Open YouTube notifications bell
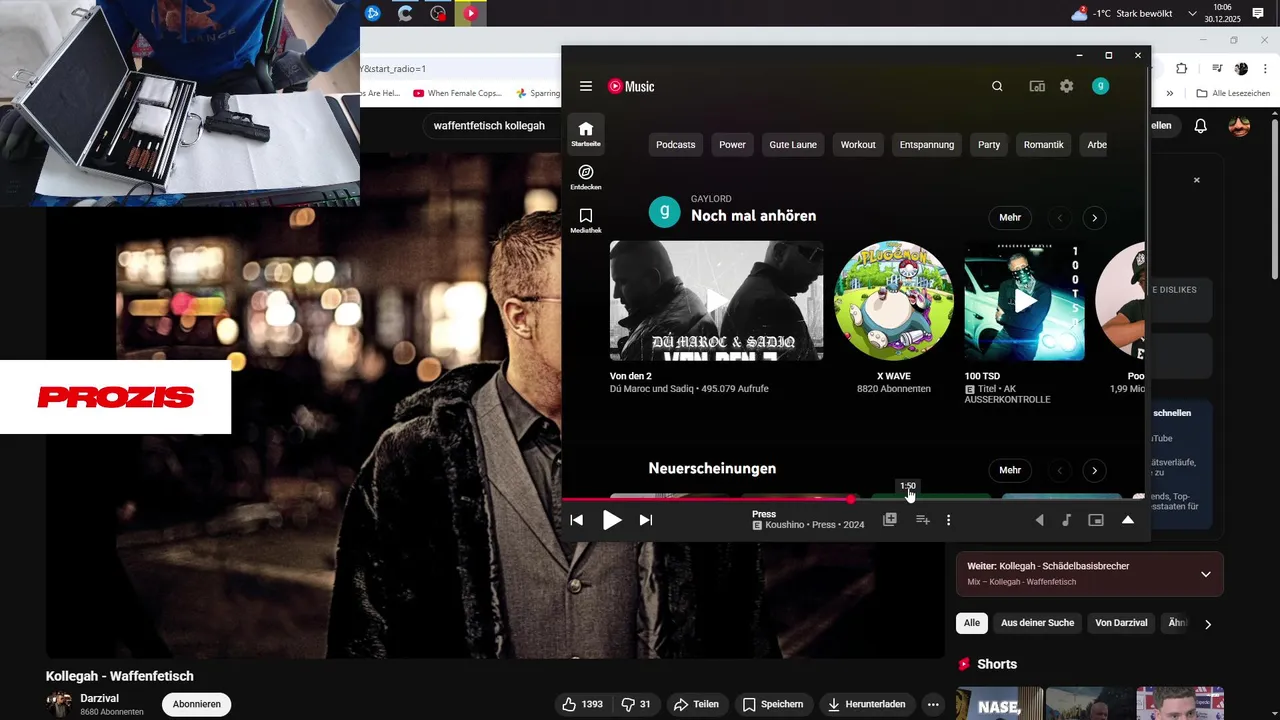 1201,126
